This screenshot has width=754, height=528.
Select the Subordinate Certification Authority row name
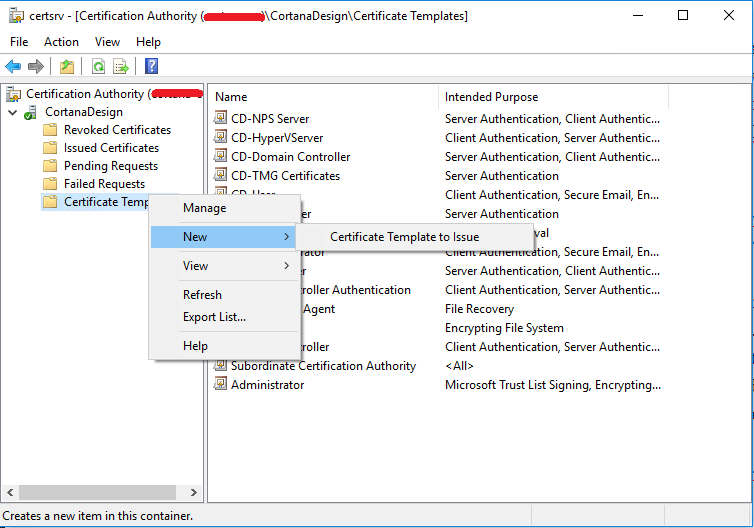323,366
